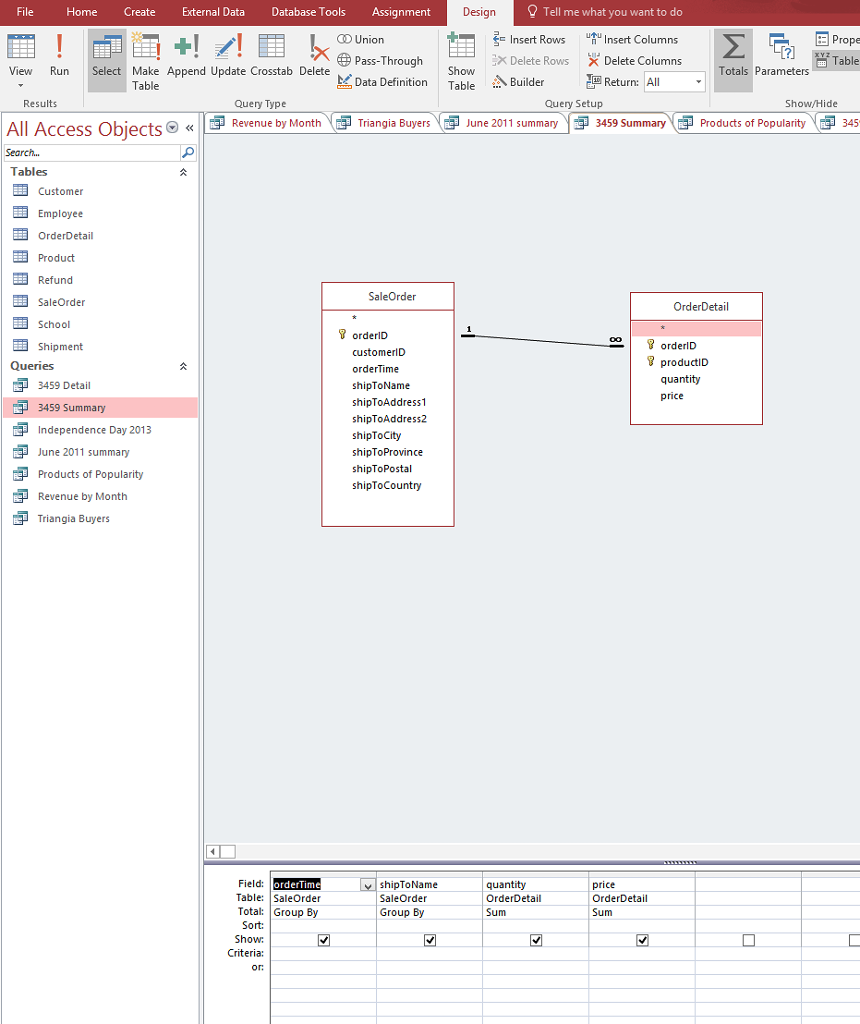
Task: Switch to the Assignment ribbon tab
Action: (401, 12)
